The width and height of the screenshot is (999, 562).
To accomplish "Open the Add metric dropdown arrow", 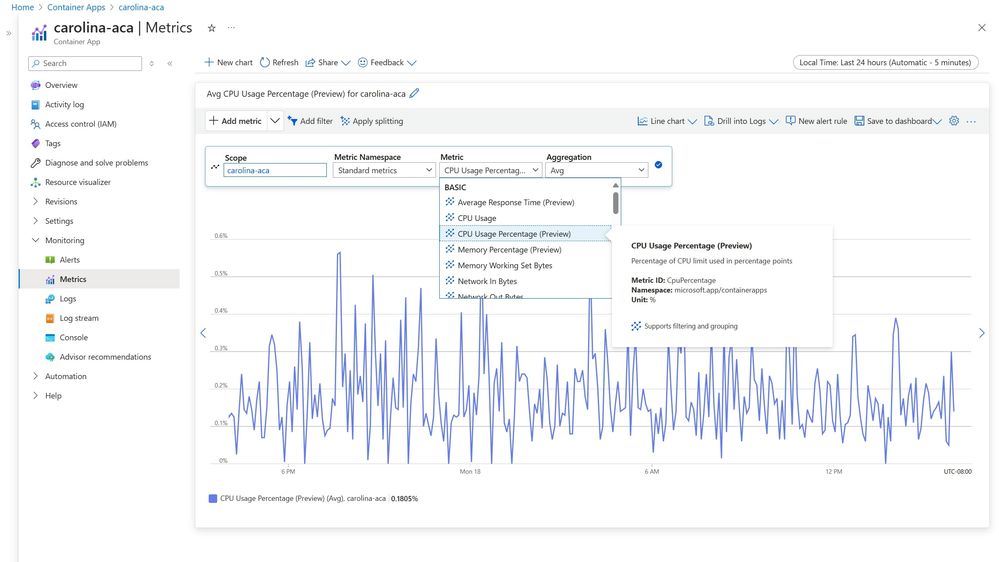I will pyautogui.click(x=275, y=121).
